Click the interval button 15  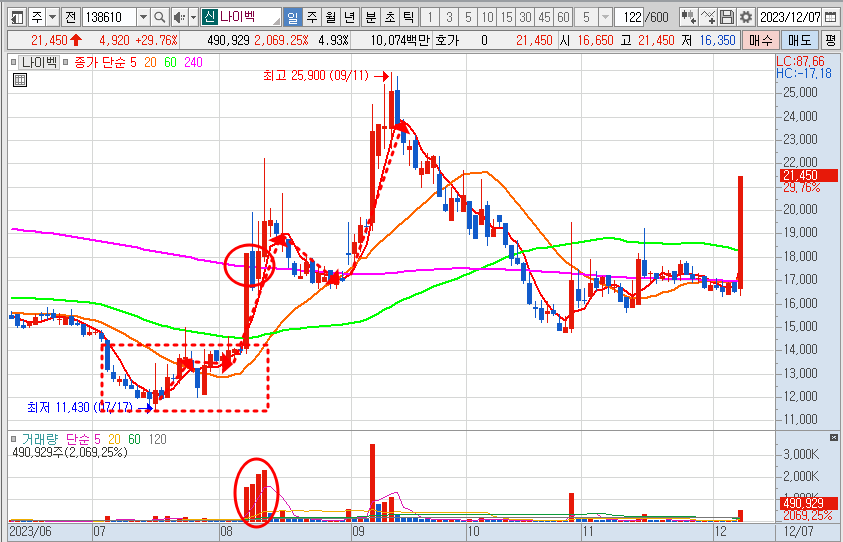[x=506, y=18]
